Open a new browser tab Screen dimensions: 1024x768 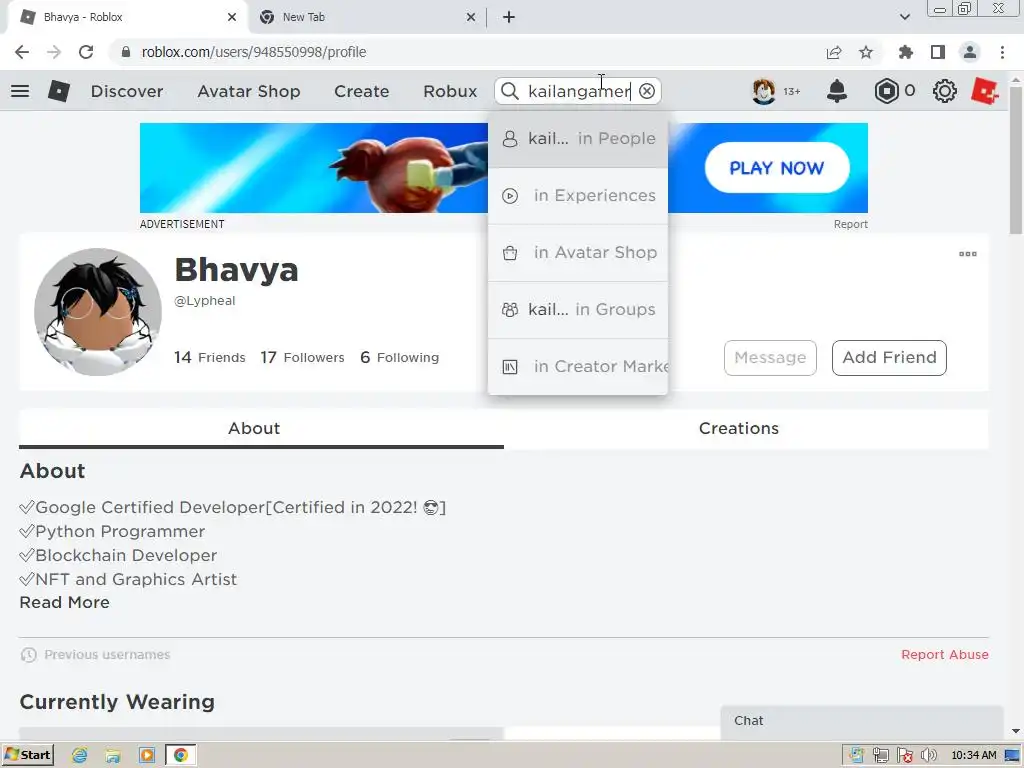tap(509, 17)
